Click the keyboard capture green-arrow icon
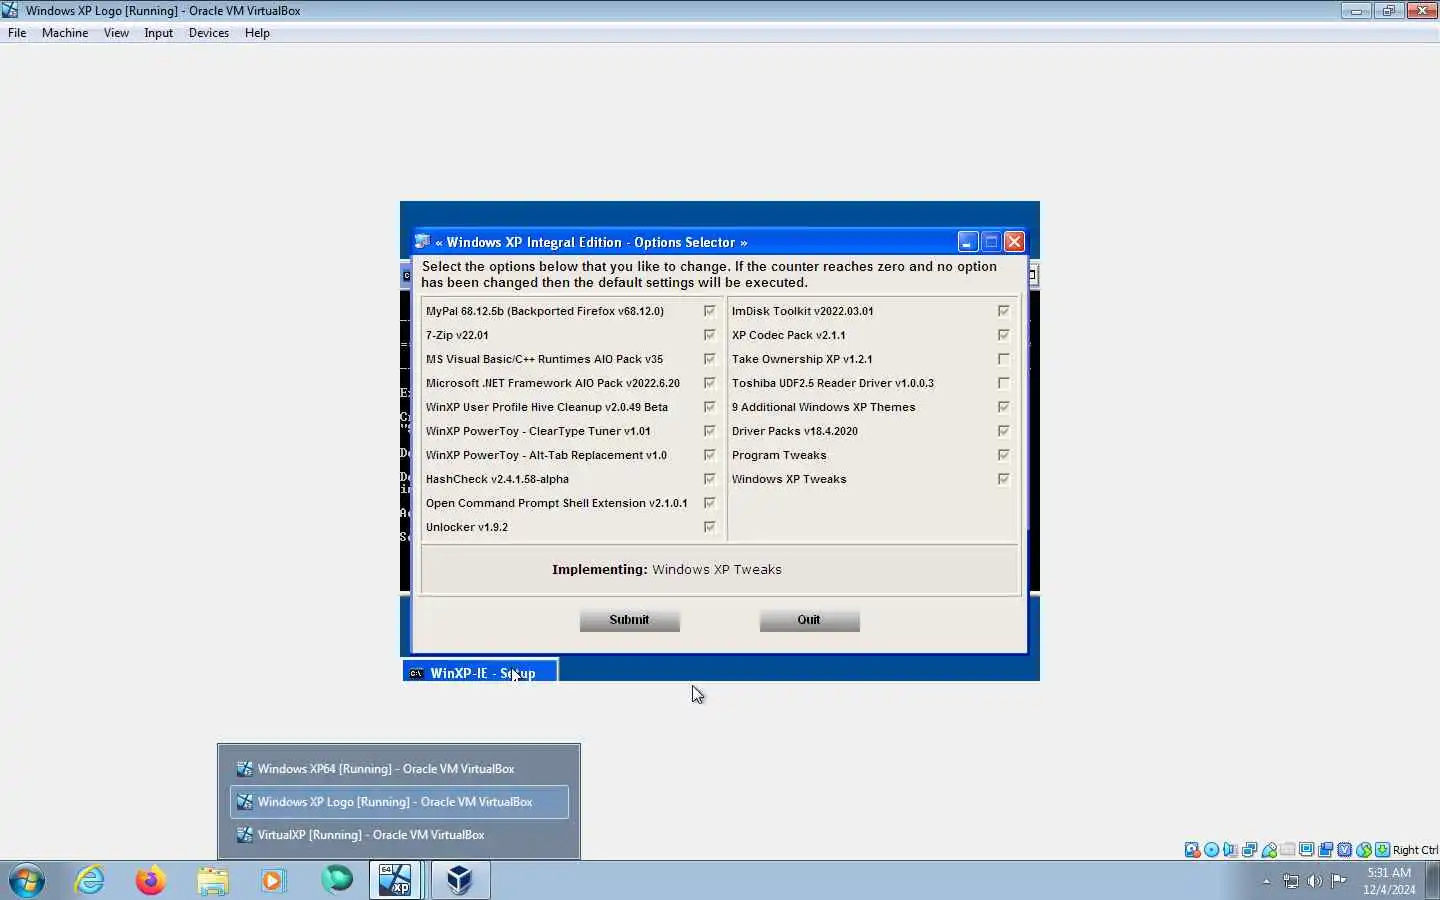The image size is (1440, 900). click(1382, 850)
